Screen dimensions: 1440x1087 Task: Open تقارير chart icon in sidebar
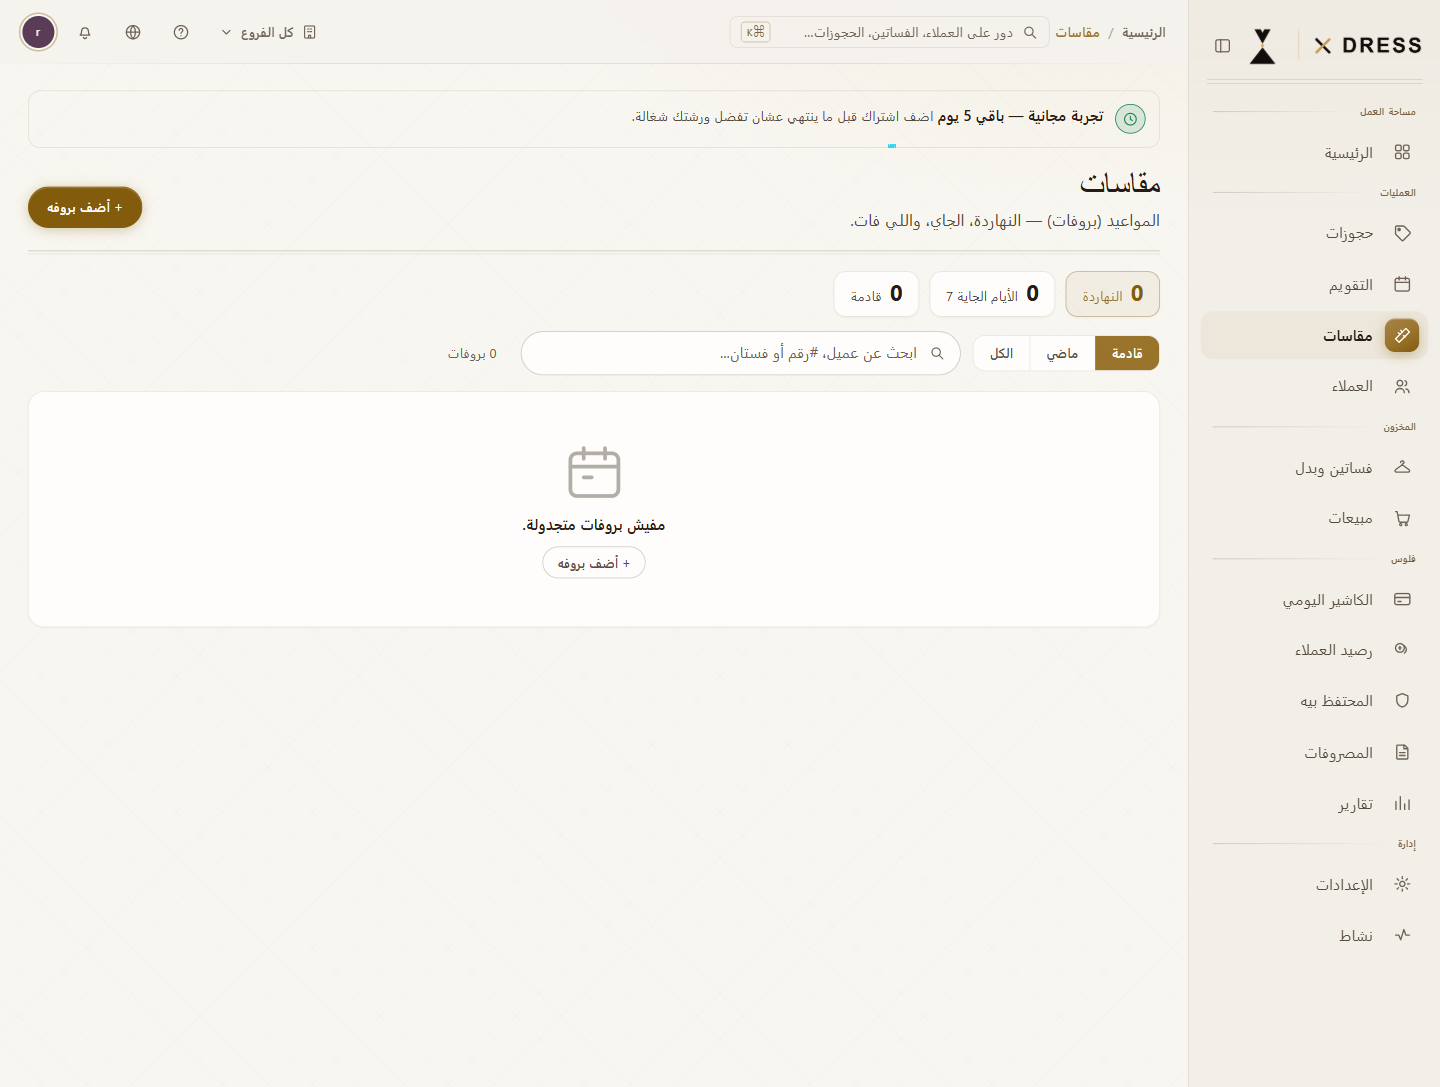click(x=1402, y=804)
